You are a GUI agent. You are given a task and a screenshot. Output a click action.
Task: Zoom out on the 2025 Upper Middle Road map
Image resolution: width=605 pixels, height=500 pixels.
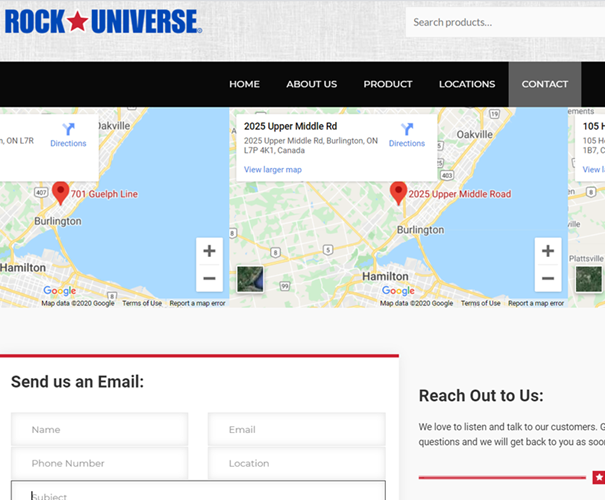pos(548,278)
